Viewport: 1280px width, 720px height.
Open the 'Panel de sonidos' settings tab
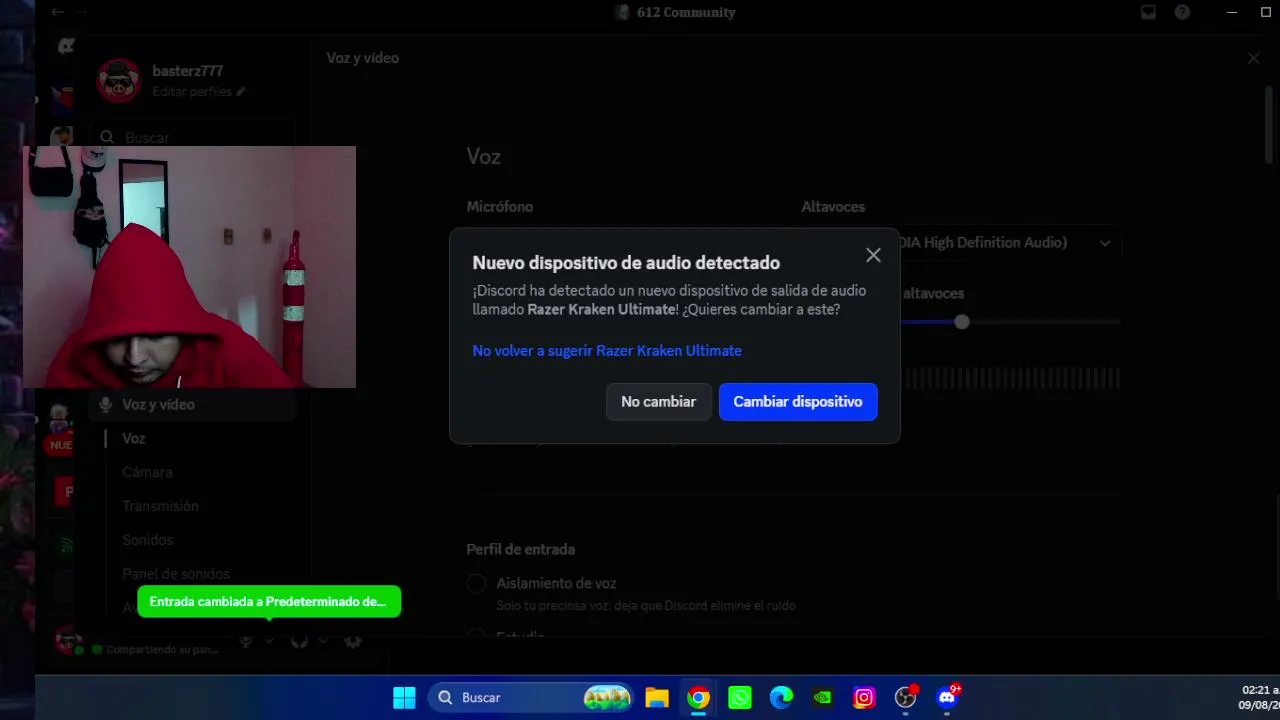pos(176,574)
